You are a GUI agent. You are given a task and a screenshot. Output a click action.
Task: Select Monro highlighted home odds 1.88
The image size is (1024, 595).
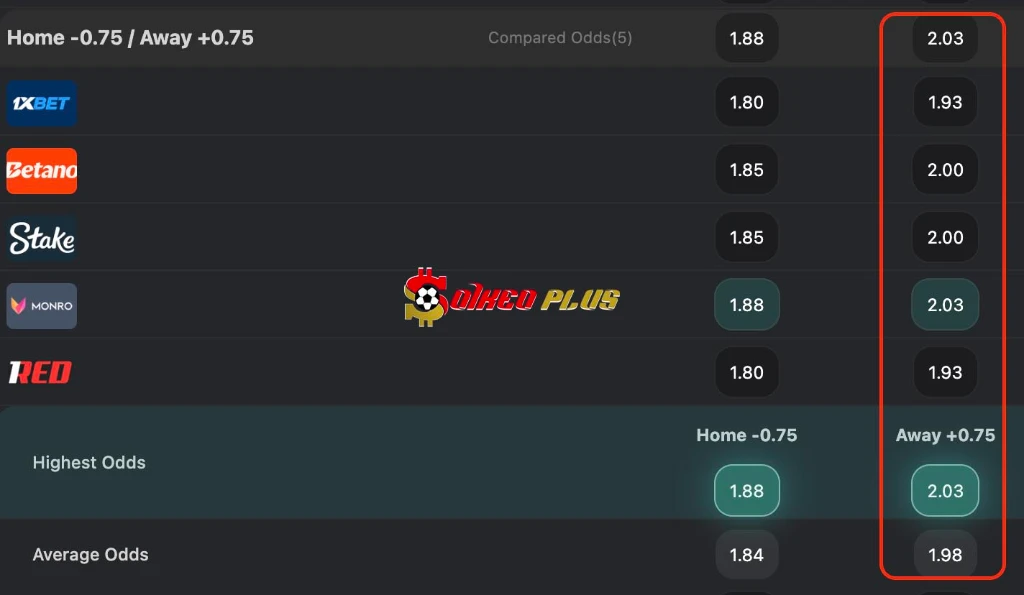pyautogui.click(x=746, y=304)
